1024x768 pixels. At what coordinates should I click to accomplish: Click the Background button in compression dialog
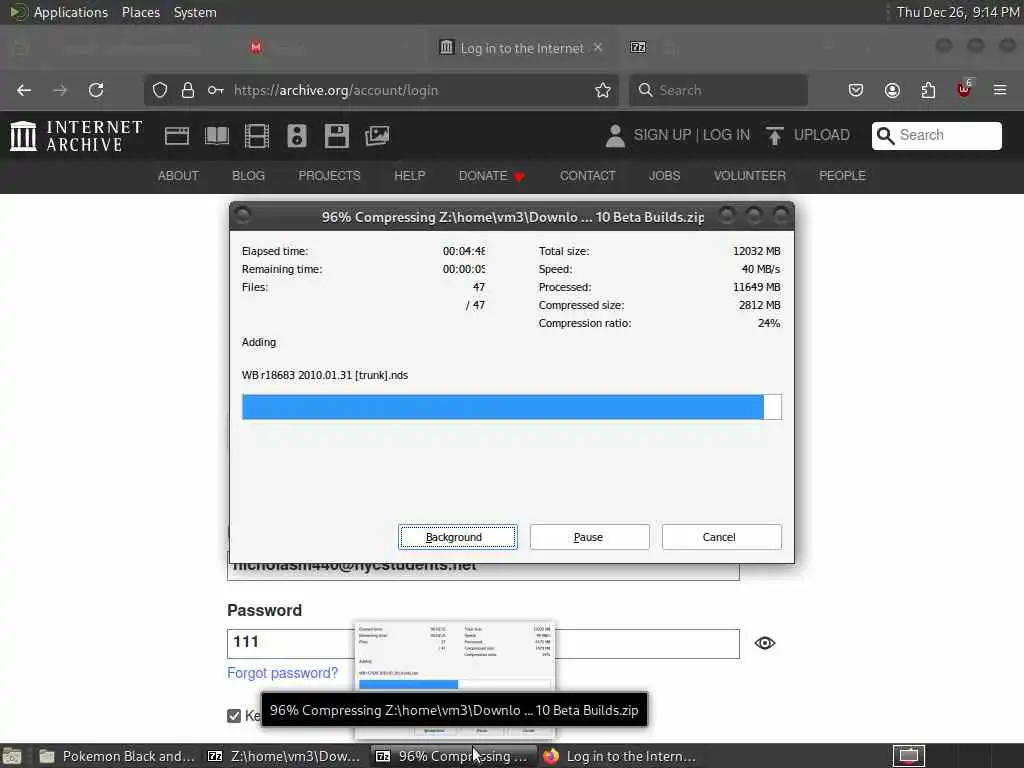coord(458,537)
